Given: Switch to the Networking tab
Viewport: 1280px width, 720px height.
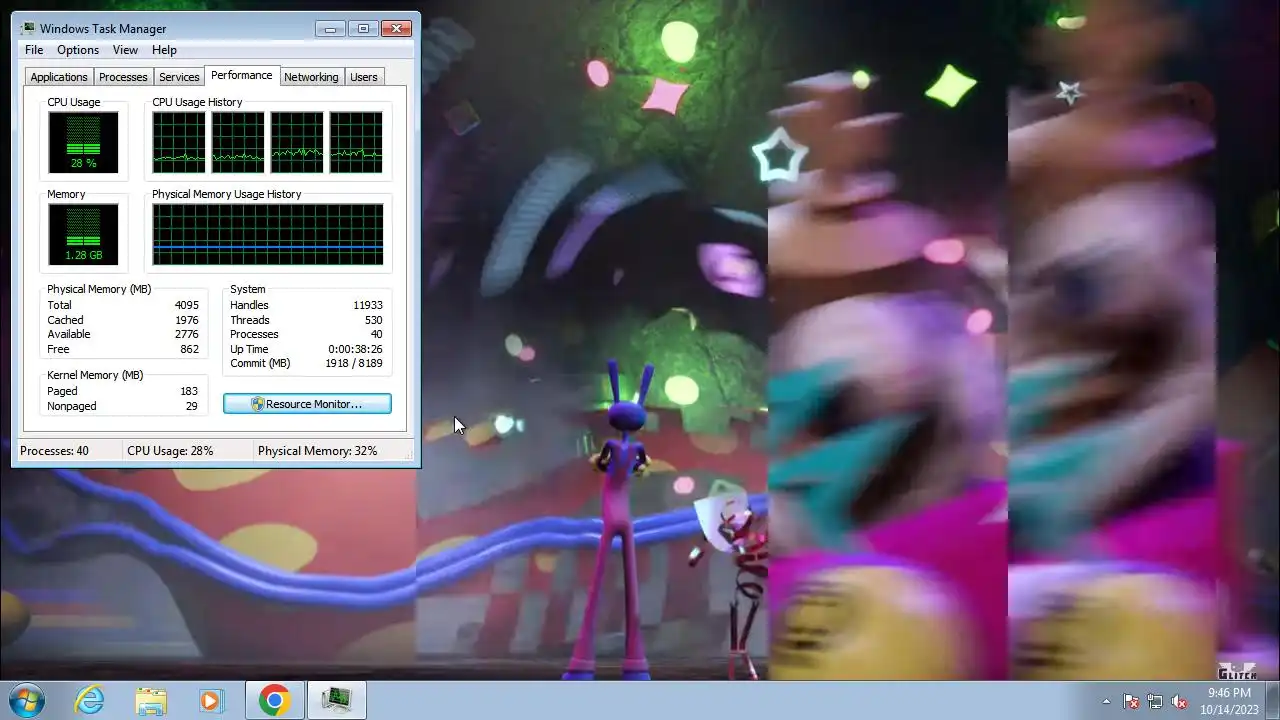Looking at the screenshot, I should click(311, 77).
